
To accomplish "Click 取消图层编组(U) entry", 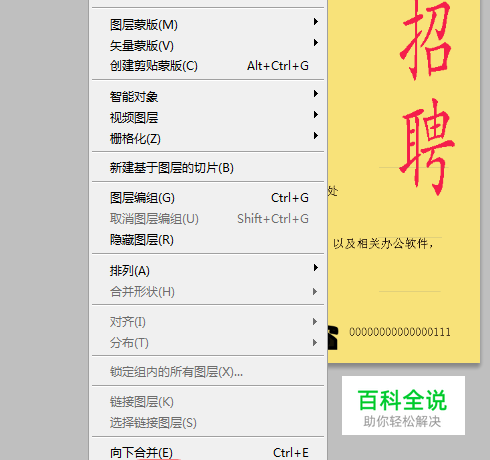I will [x=208, y=219].
